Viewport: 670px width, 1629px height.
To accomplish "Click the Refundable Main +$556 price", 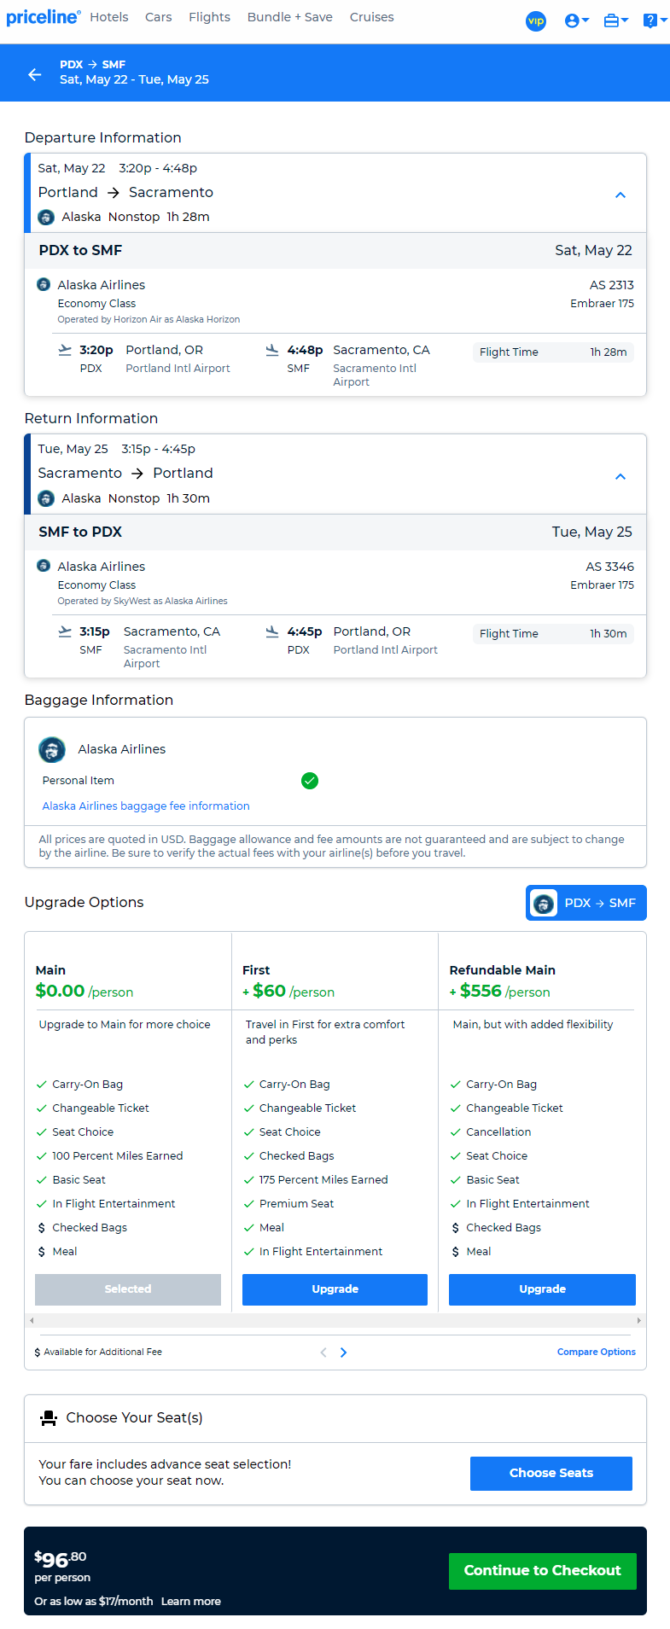I will 500,992.
